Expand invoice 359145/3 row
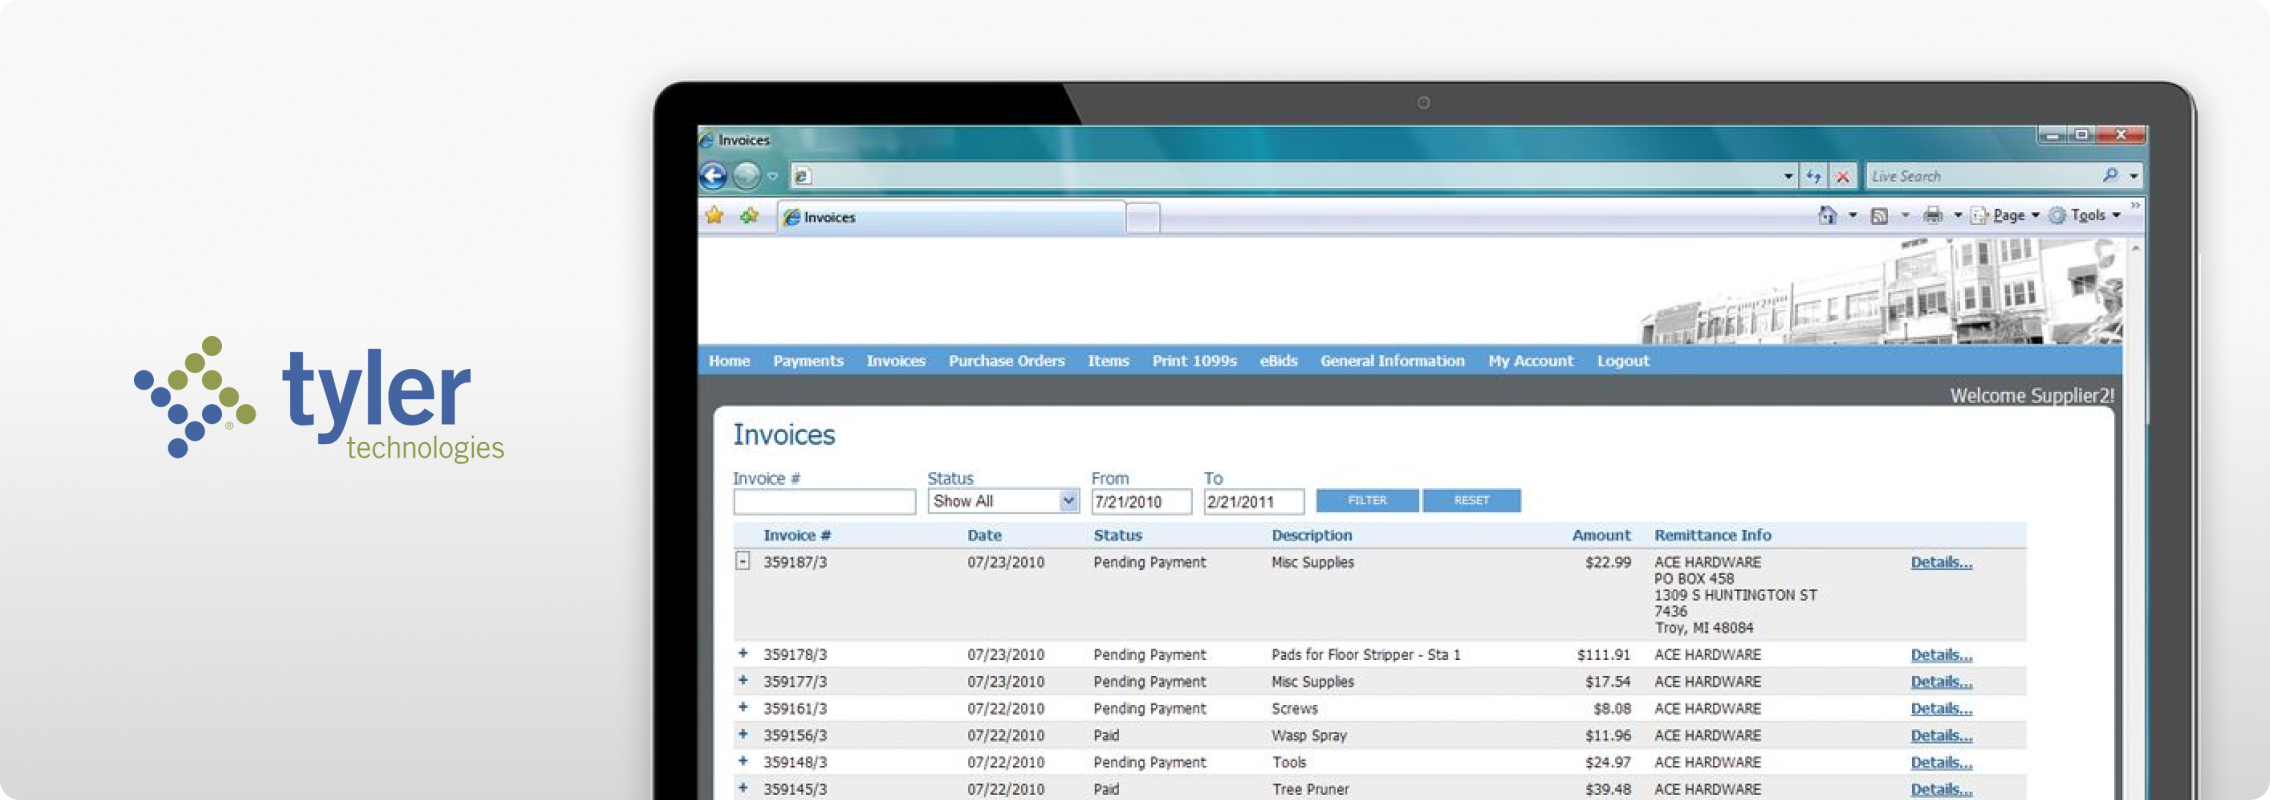The image size is (2270, 800). (x=743, y=789)
